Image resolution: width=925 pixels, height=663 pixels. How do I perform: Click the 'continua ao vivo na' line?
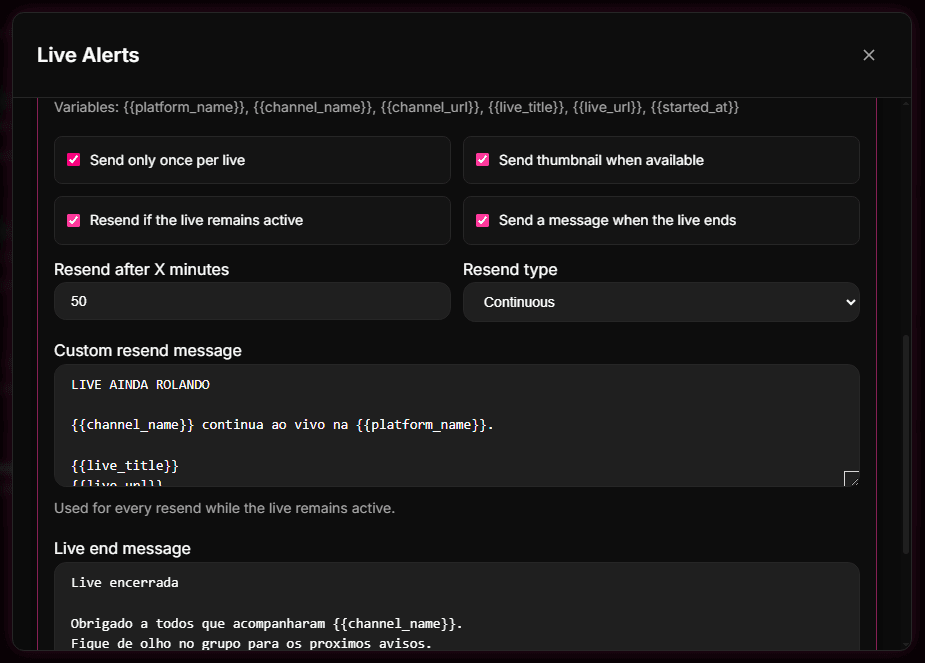[282, 425]
